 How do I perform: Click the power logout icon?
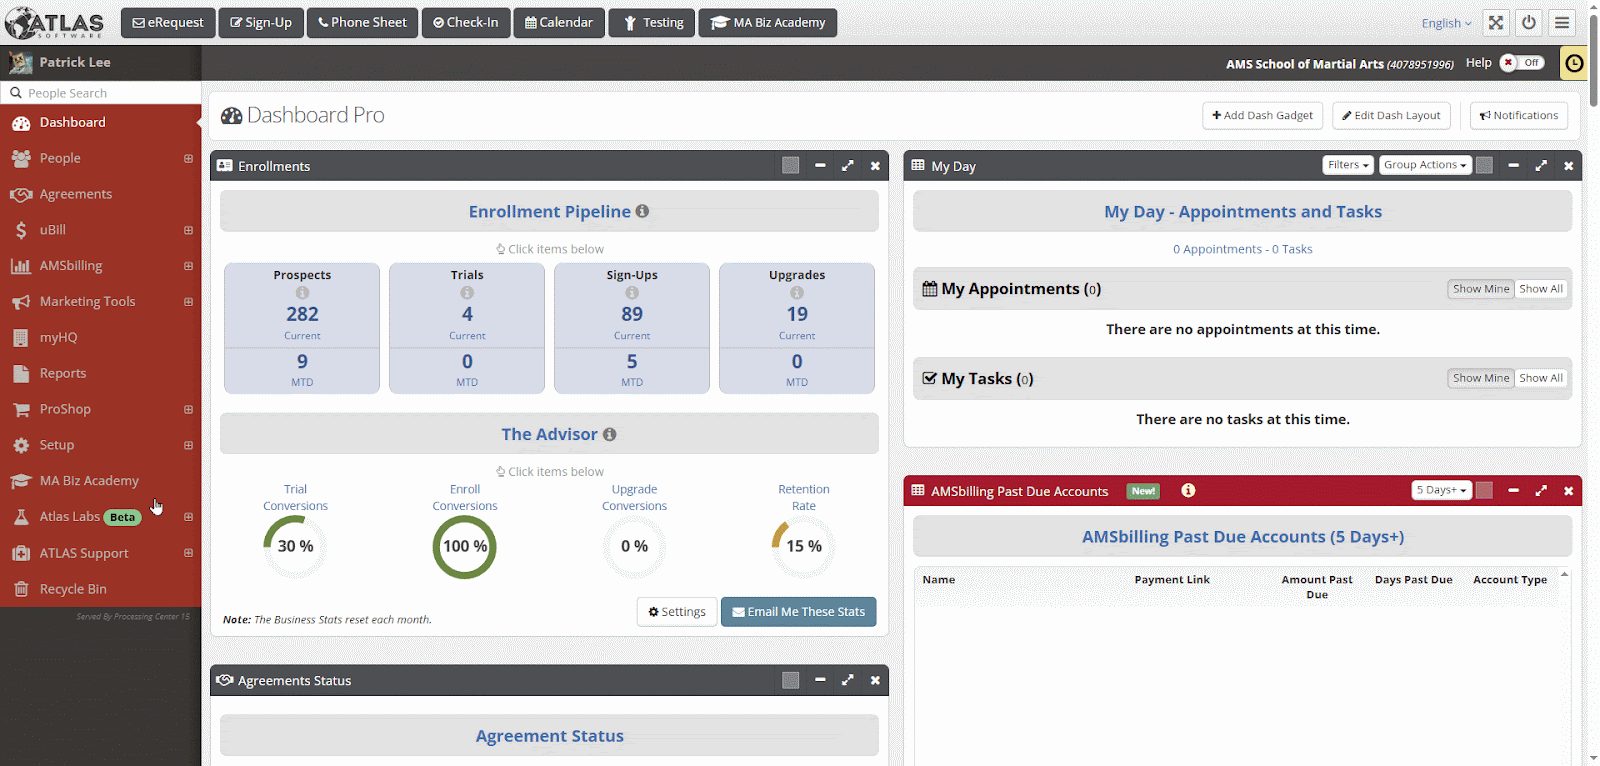[1528, 23]
